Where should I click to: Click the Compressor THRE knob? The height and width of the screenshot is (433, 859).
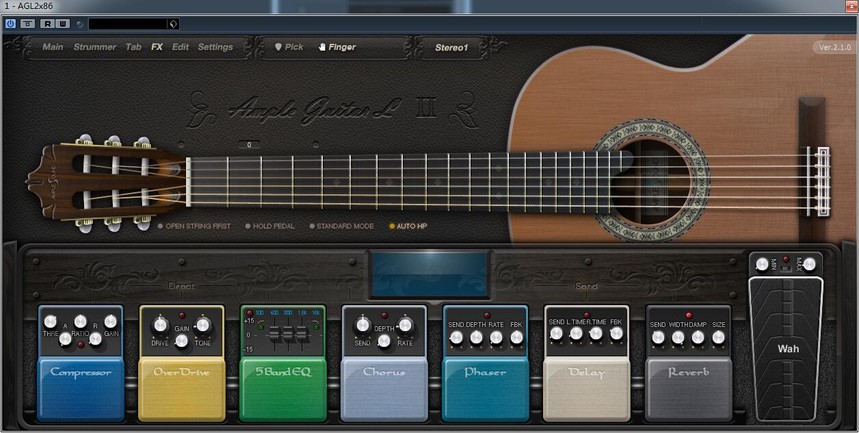click(50, 322)
